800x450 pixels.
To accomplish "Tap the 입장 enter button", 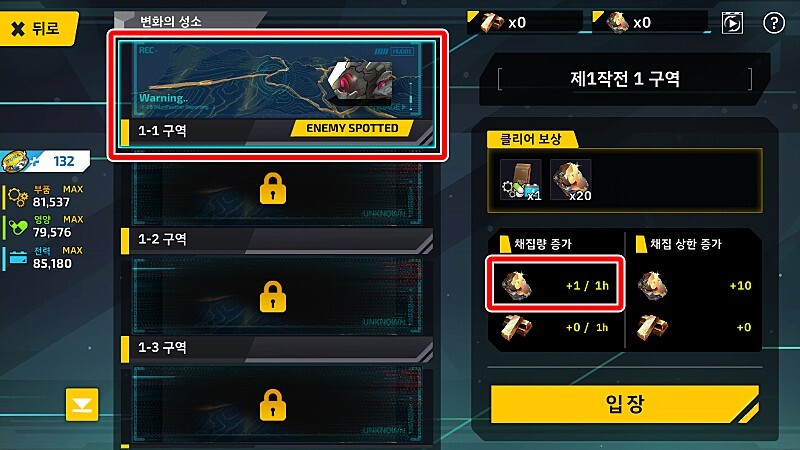I will point(625,404).
